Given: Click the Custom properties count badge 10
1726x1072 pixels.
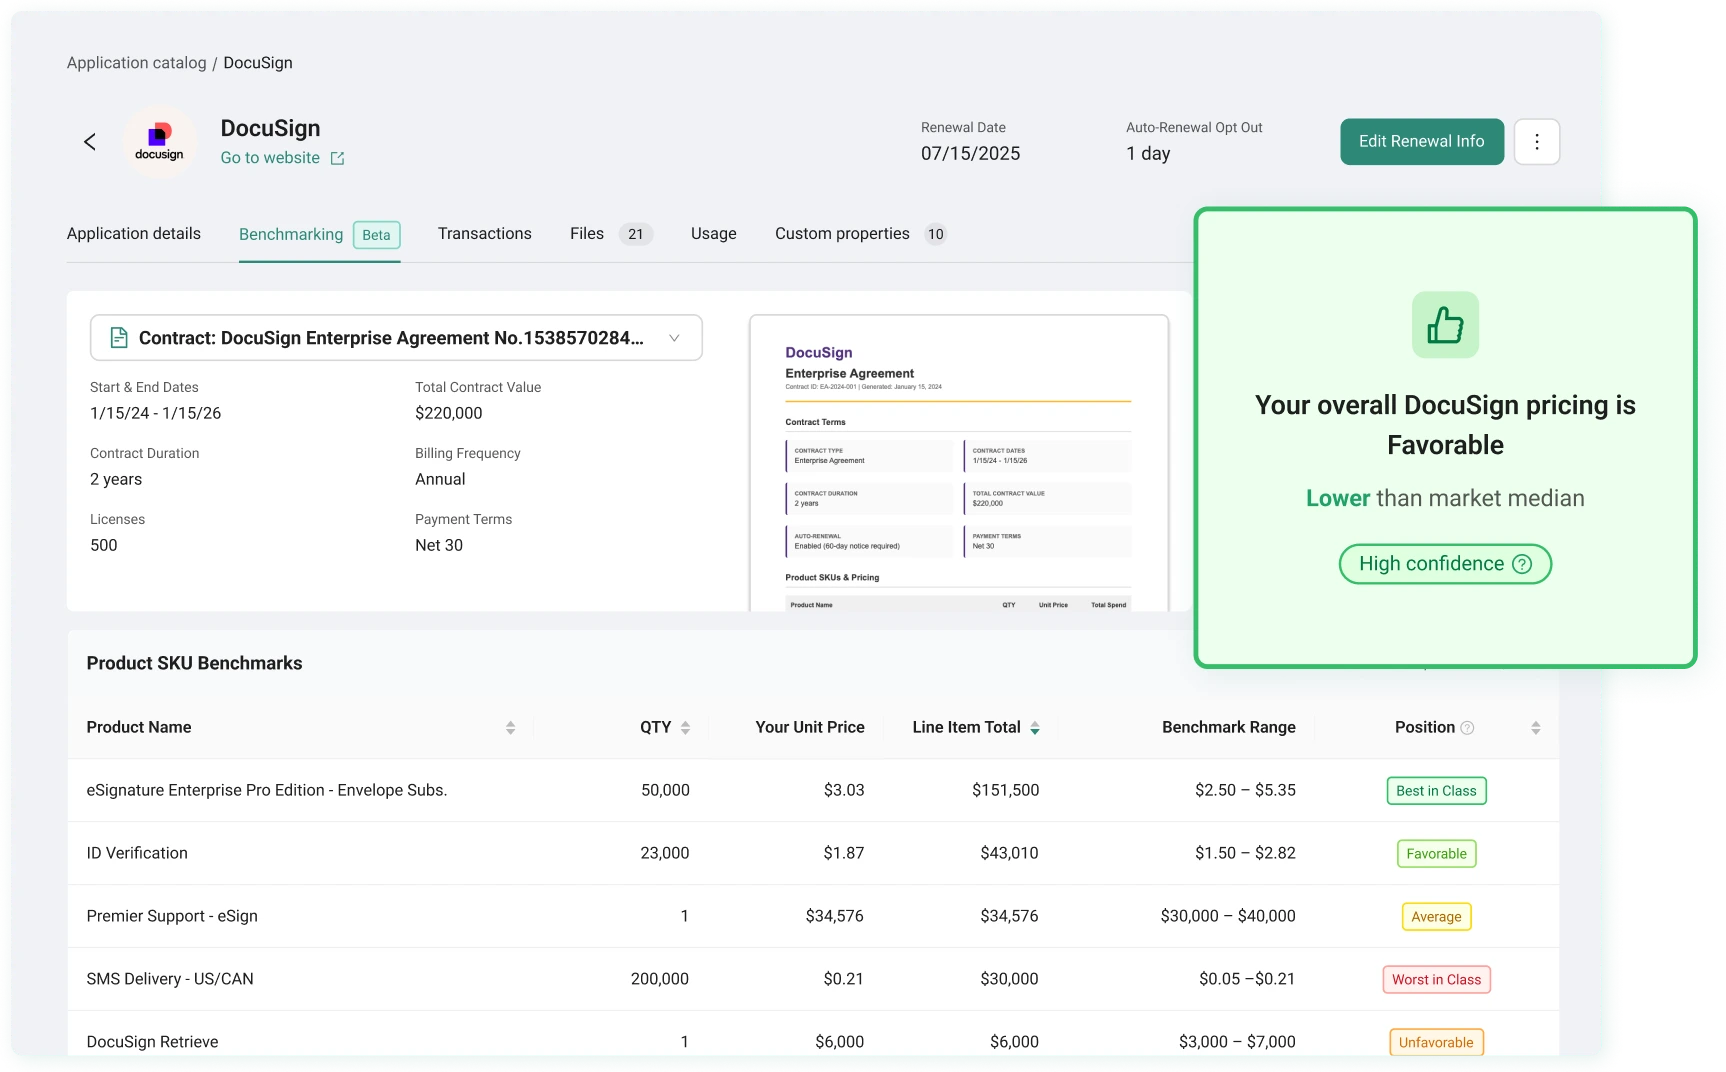Looking at the screenshot, I should [x=935, y=234].
